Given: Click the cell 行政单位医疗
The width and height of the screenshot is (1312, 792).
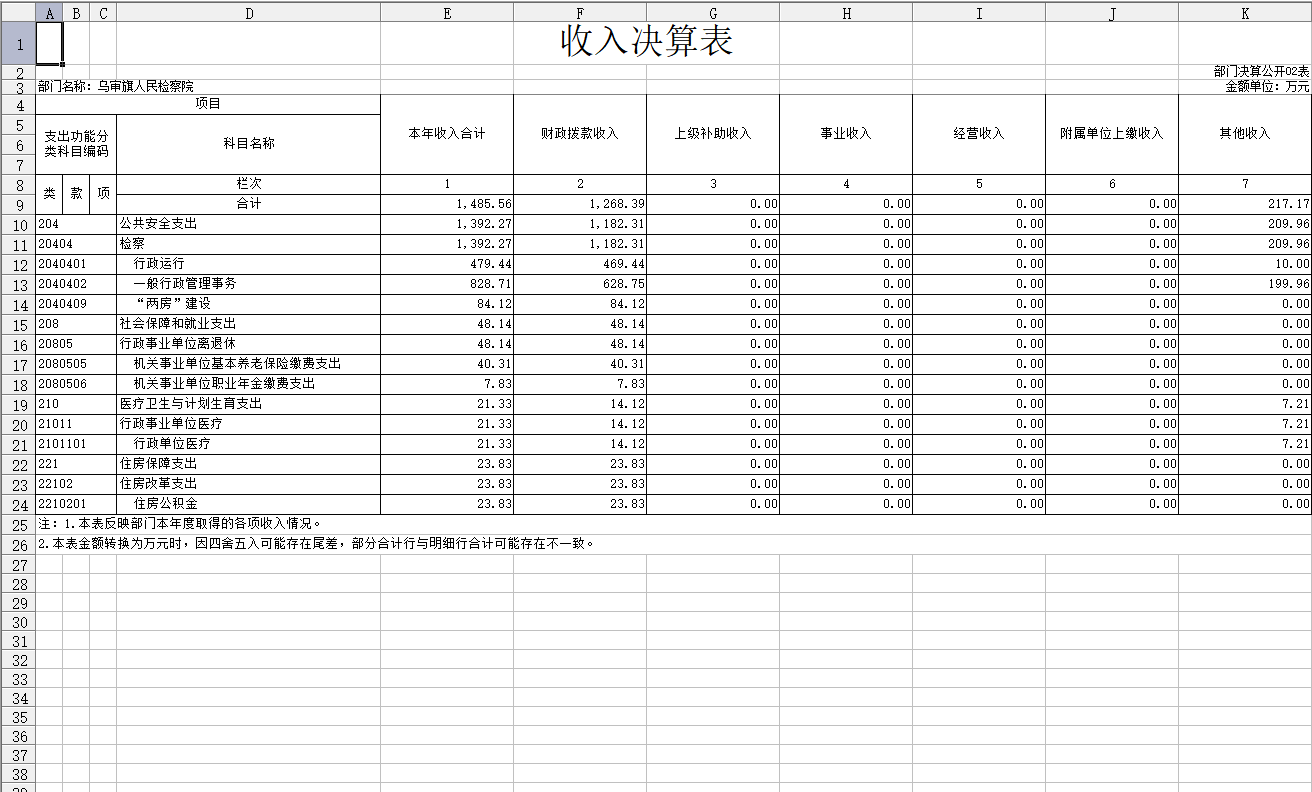Looking at the screenshot, I should coord(249,444).
